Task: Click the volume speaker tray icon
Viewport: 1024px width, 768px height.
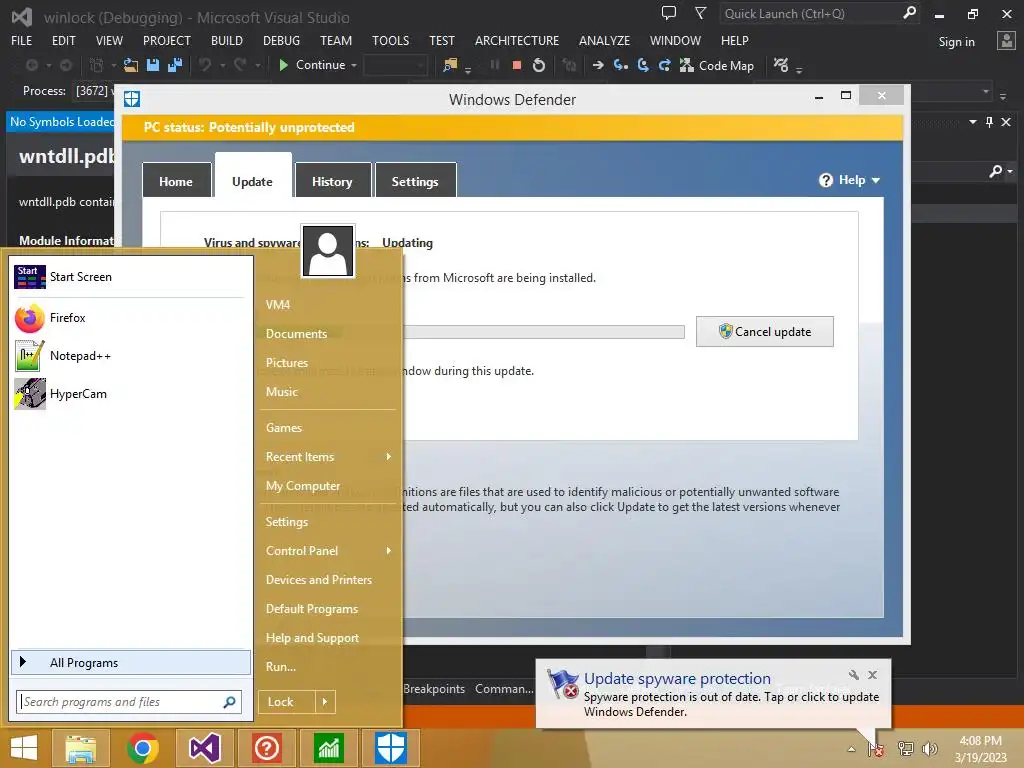Action: click(930, 749)
